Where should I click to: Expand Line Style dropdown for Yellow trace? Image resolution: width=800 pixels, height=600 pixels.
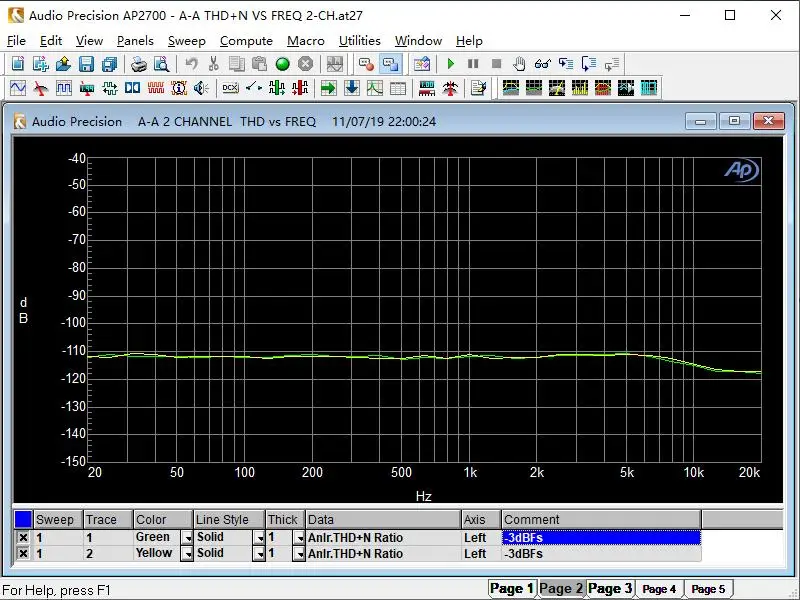click(259, 554)
